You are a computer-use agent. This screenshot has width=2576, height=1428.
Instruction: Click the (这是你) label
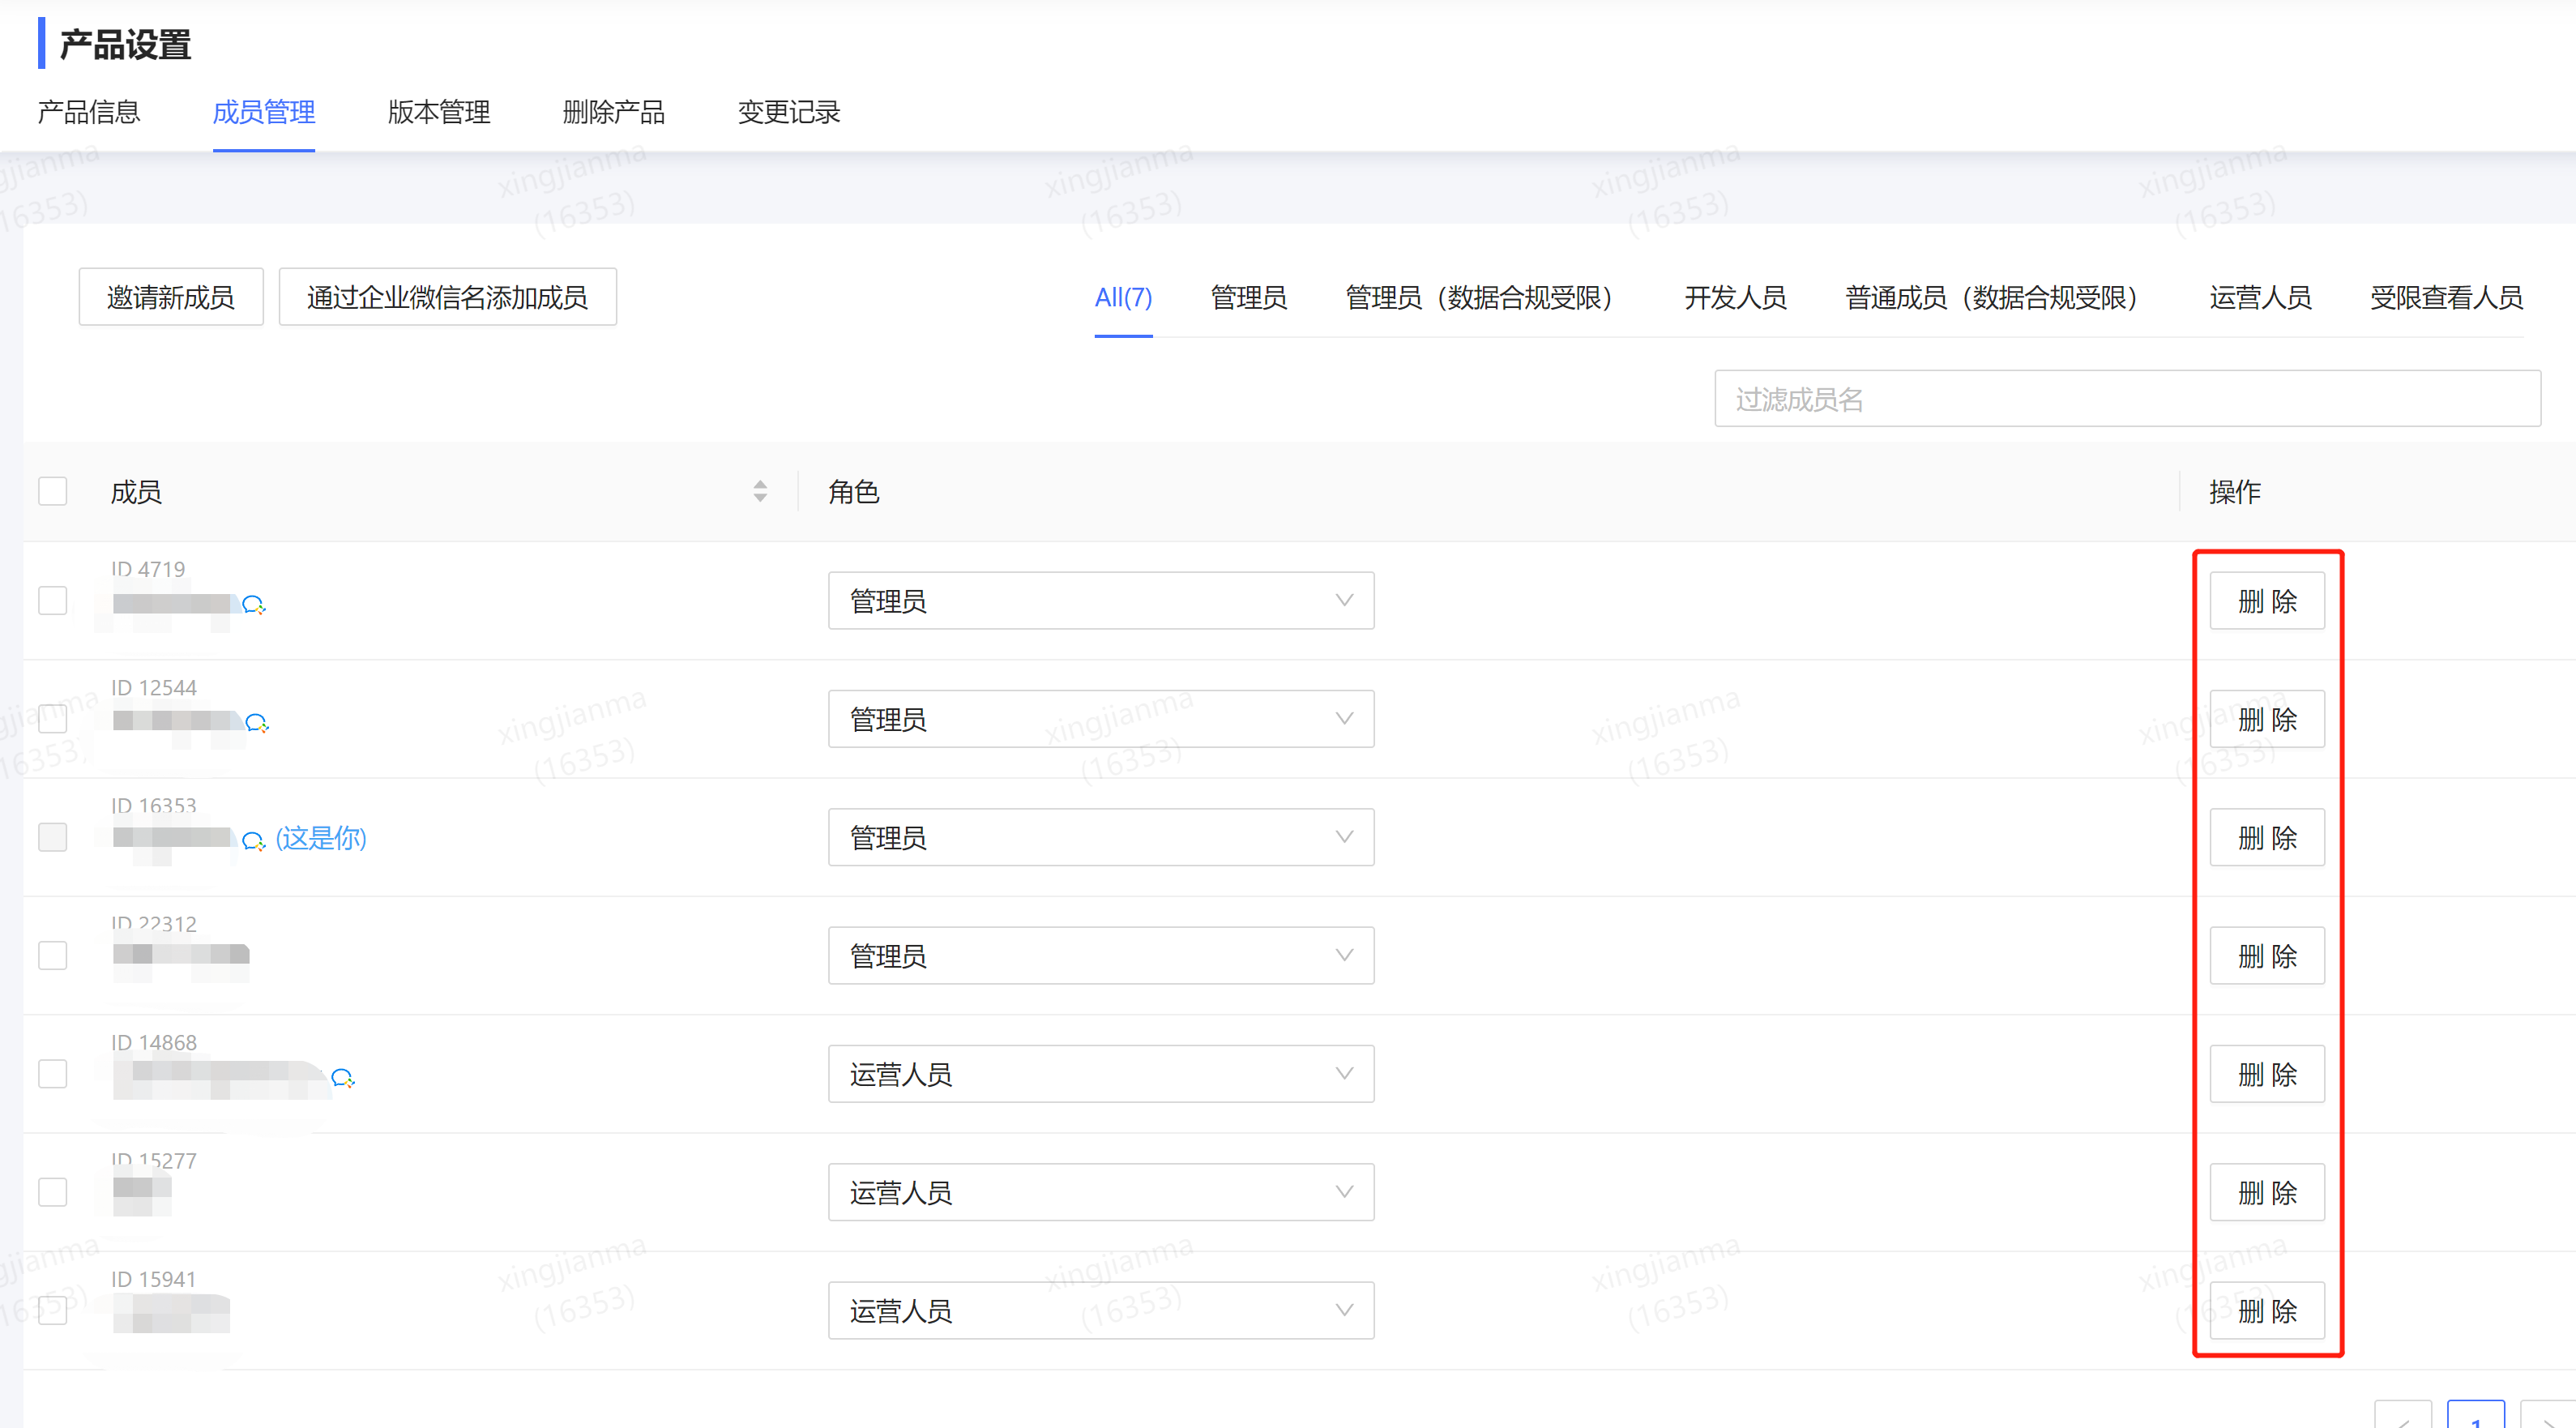[321, 838]
